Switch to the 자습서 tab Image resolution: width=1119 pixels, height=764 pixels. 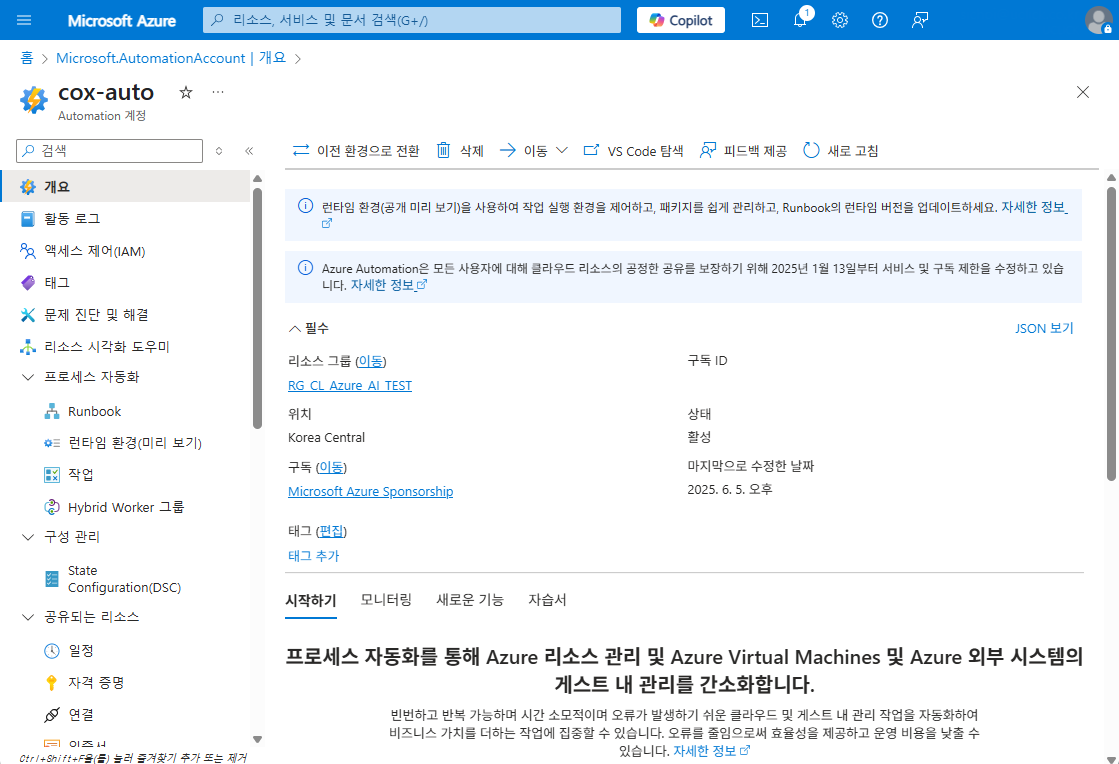click(547, 600)
